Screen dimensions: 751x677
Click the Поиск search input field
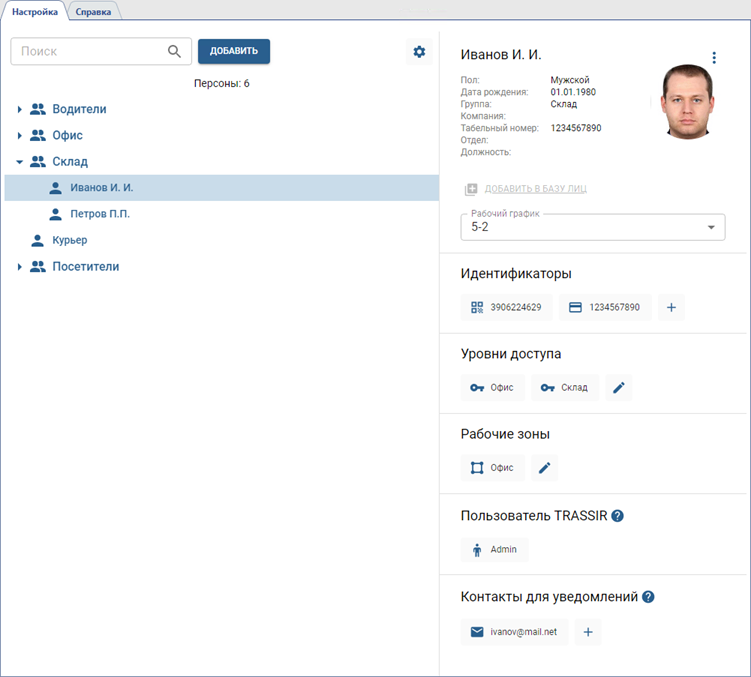point(88,52)
